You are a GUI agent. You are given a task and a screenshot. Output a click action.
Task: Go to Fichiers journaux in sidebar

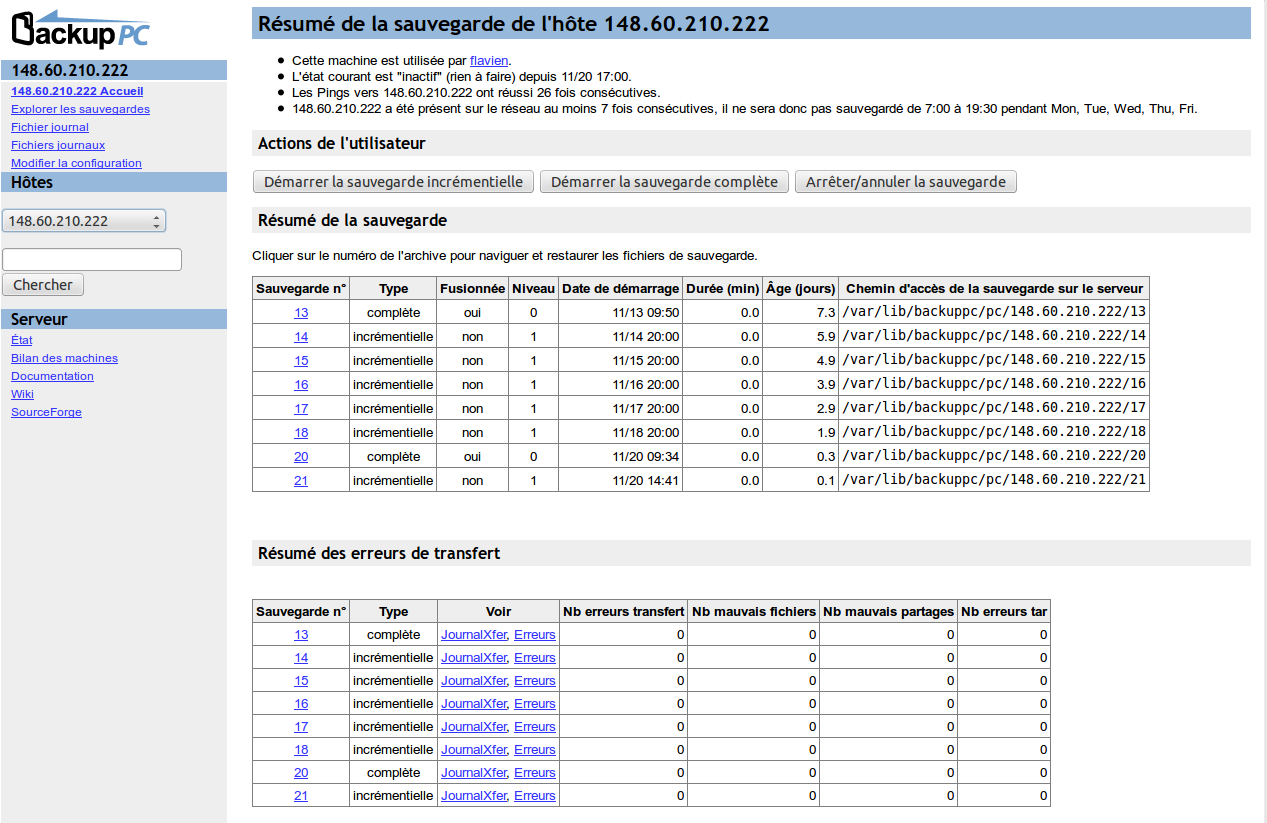coord(58,145)
